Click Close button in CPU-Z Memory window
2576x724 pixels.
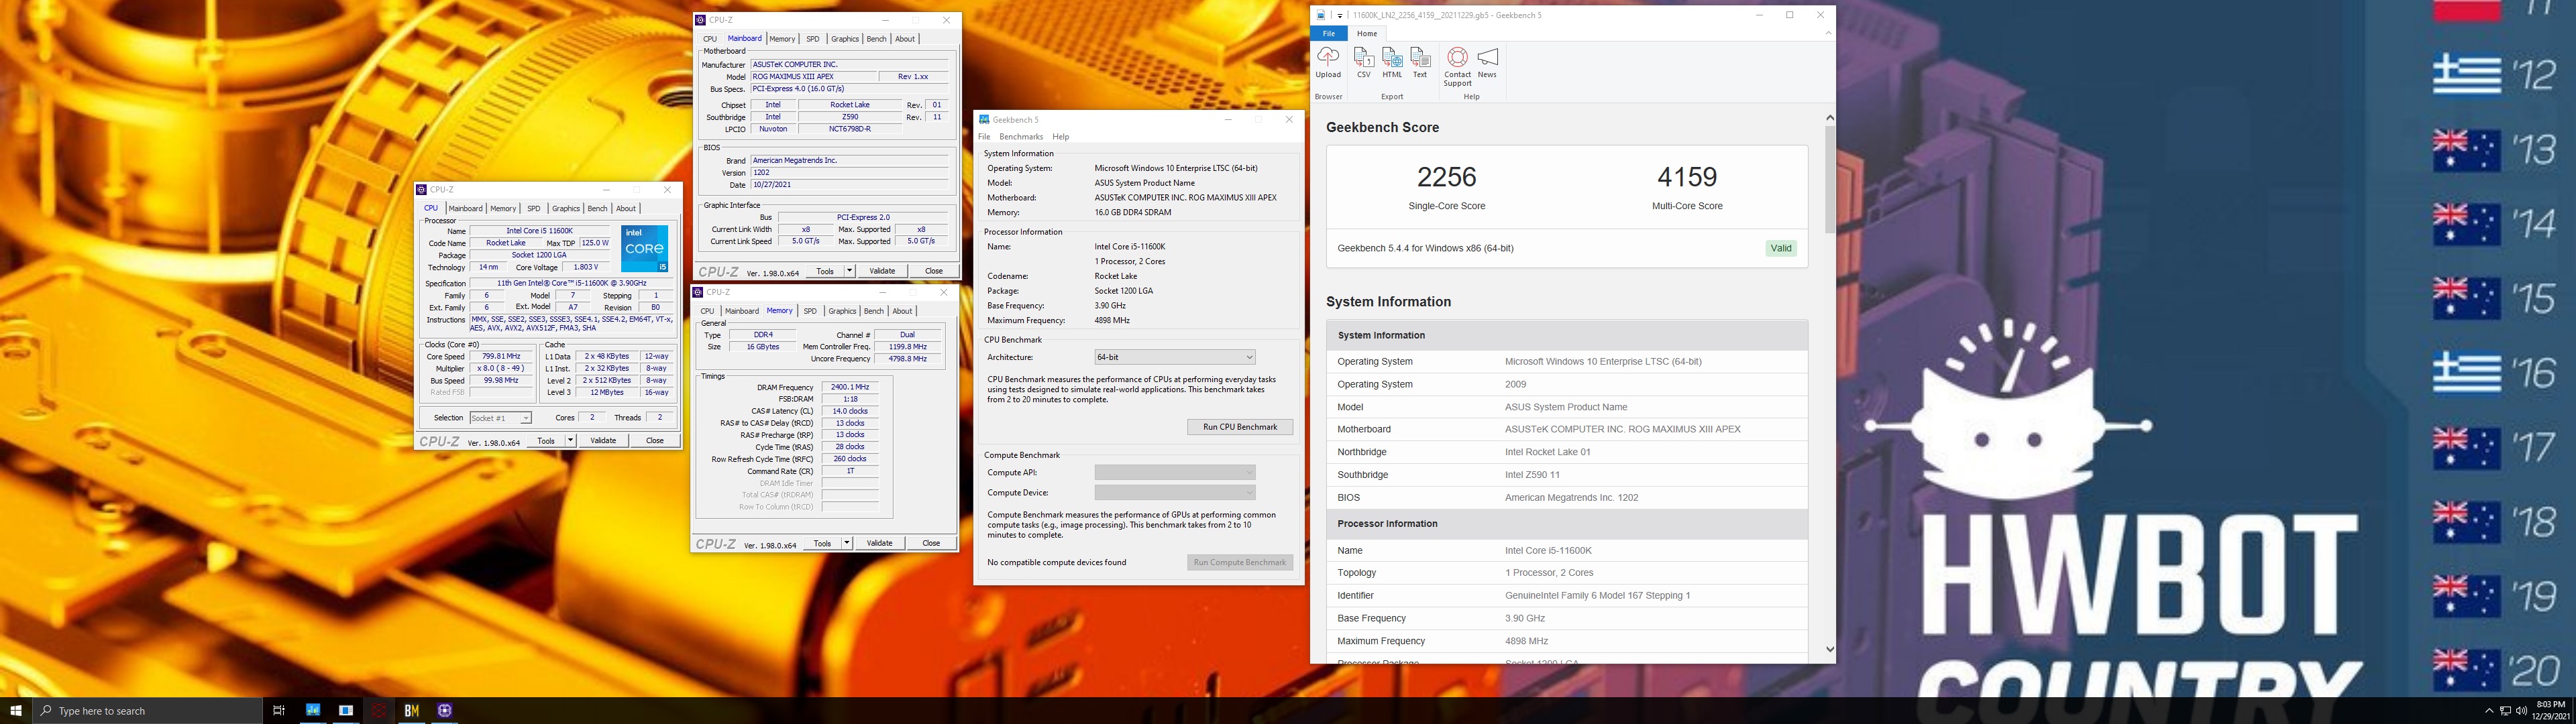tap(931, 543)
